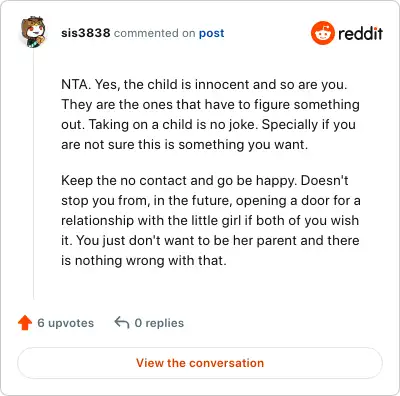Click the "0 replies" count label

[x=159, y=323]
